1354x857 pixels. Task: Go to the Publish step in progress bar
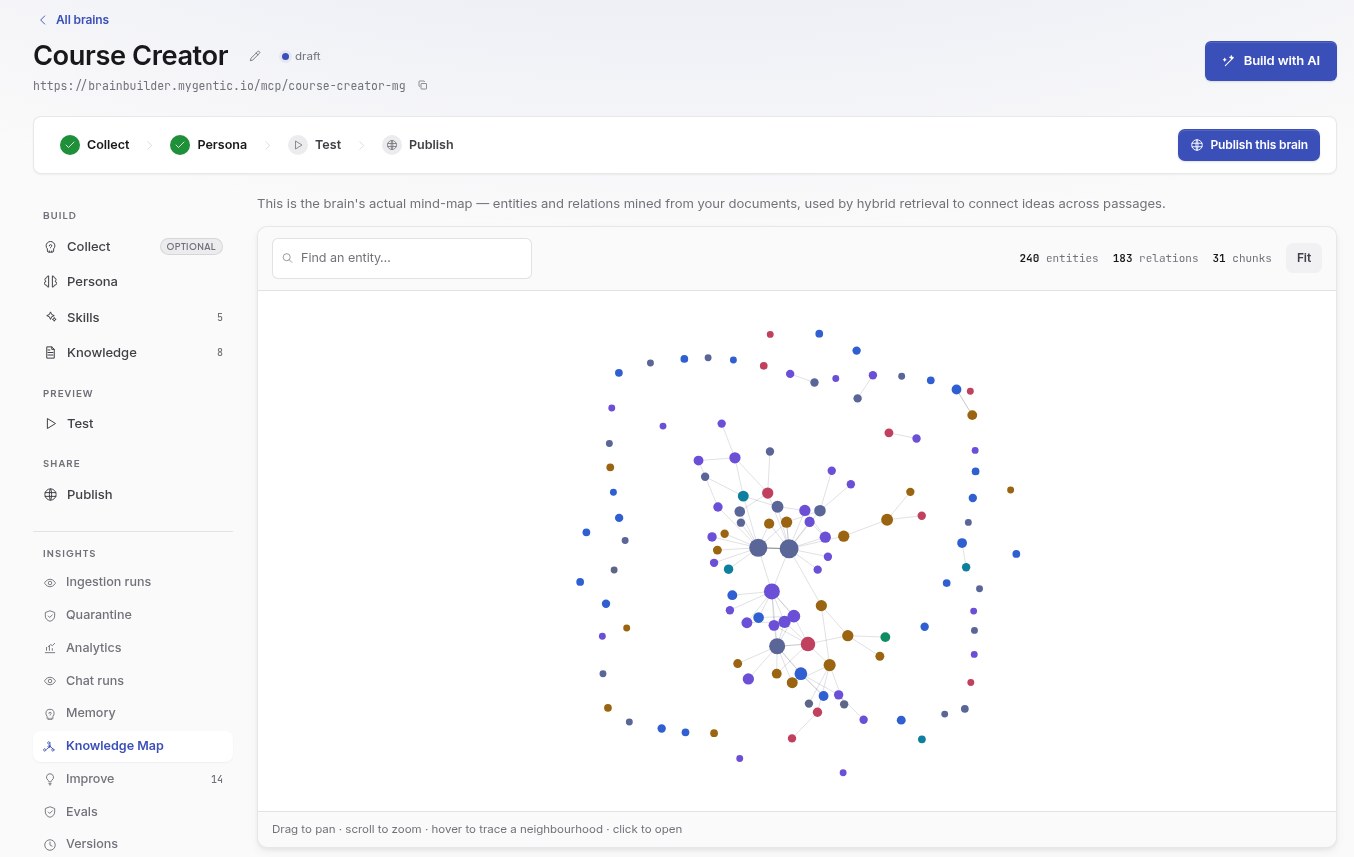tap(418, 145)
